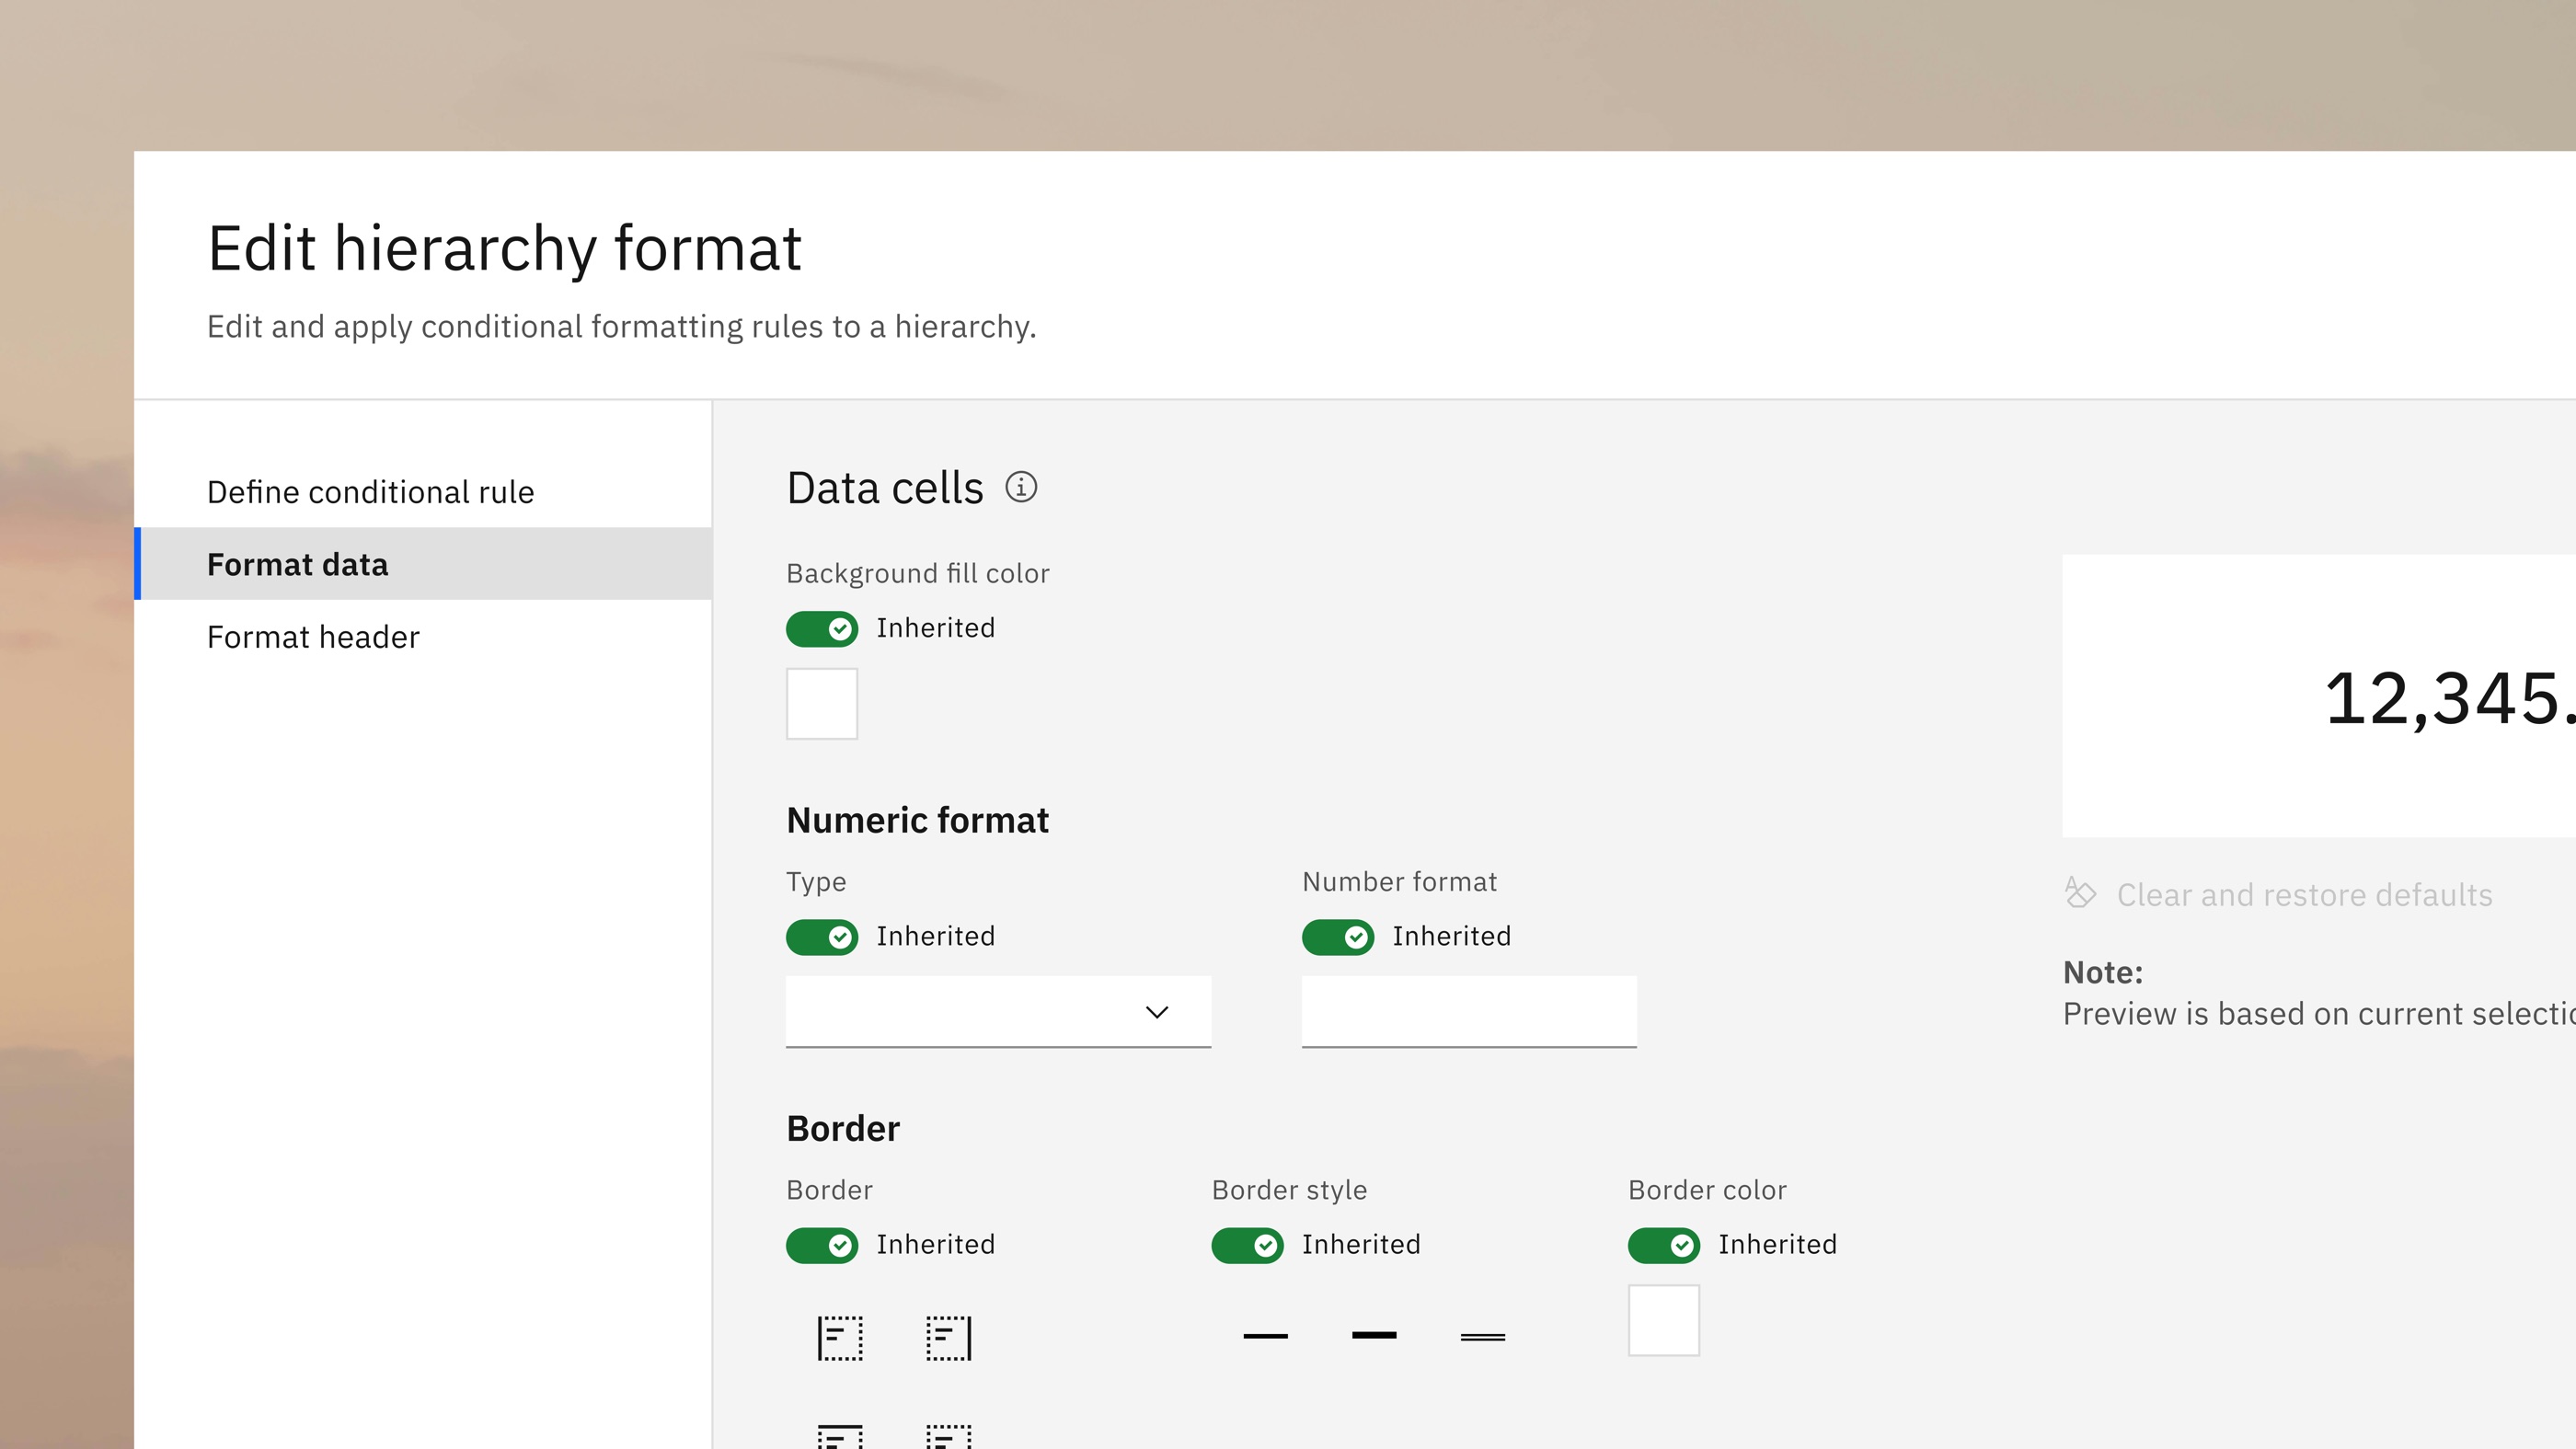Click the bold Border section heading

point(843,1128)
